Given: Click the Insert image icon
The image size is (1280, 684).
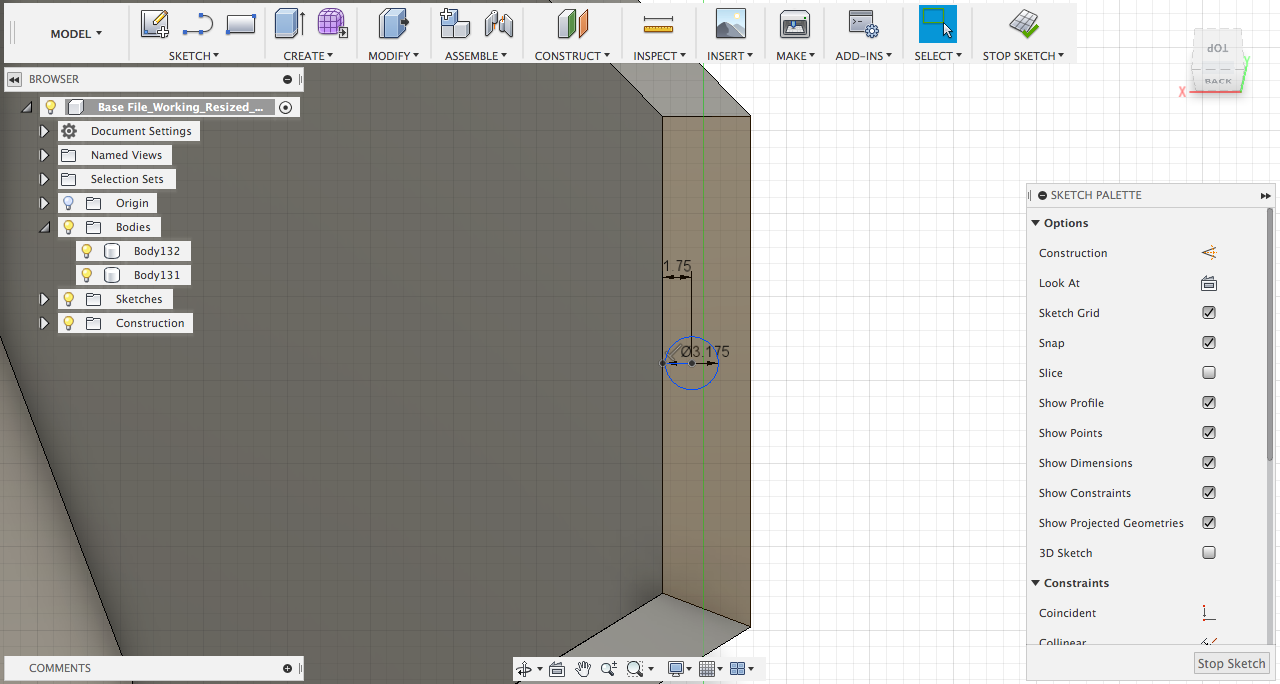Looking at the screenshot, I should 731,24.
